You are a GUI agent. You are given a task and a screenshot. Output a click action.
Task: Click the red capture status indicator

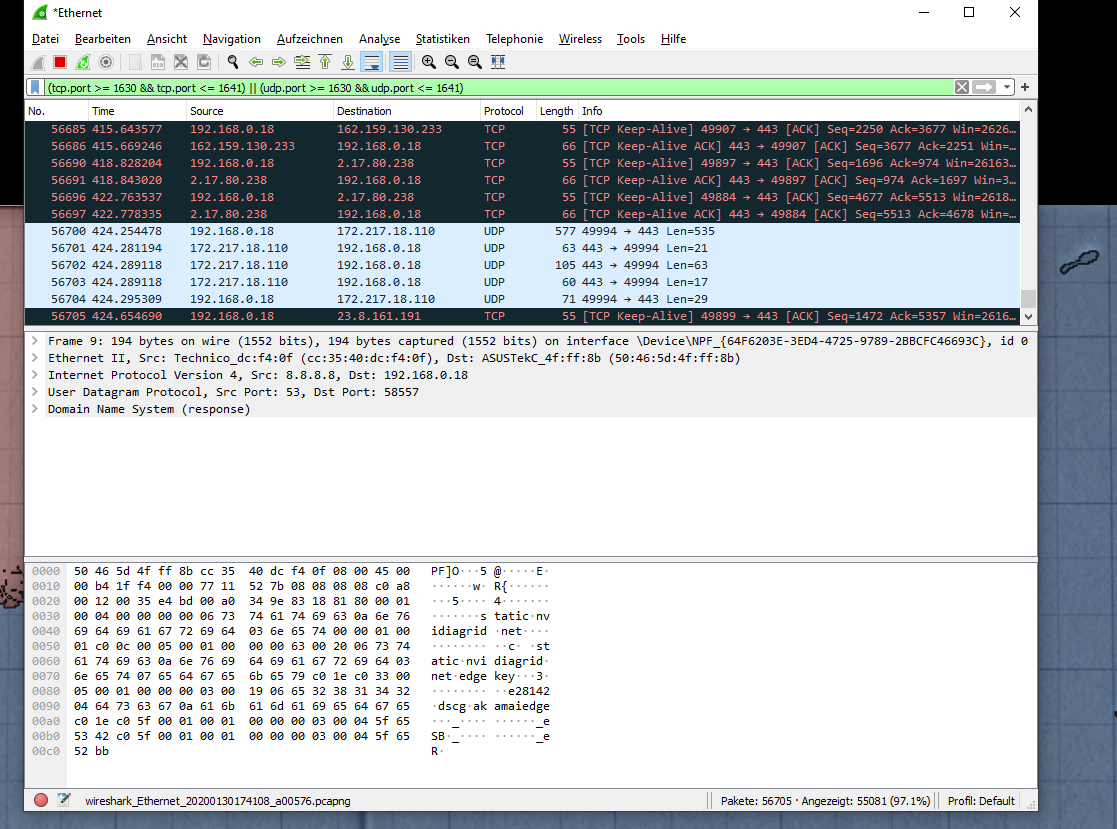coord(41,800)
